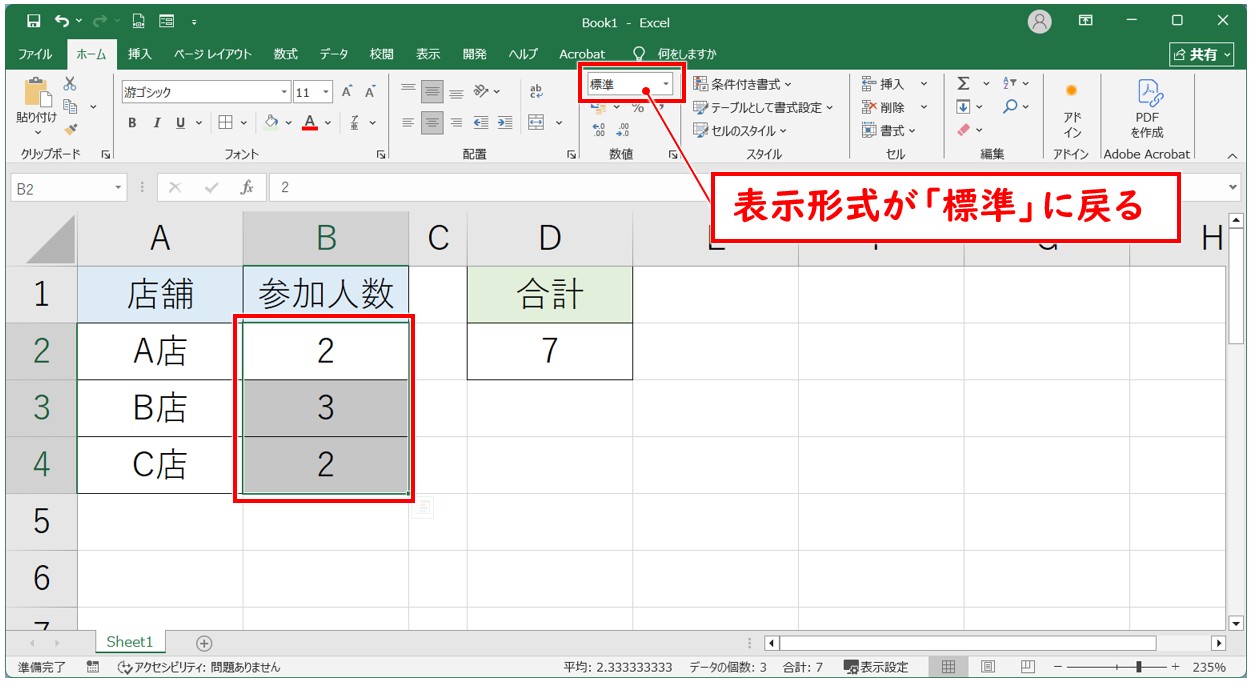1252x685 pixels.
Task: Switch to the Acrobat tab
Action: tap(582, 54)
